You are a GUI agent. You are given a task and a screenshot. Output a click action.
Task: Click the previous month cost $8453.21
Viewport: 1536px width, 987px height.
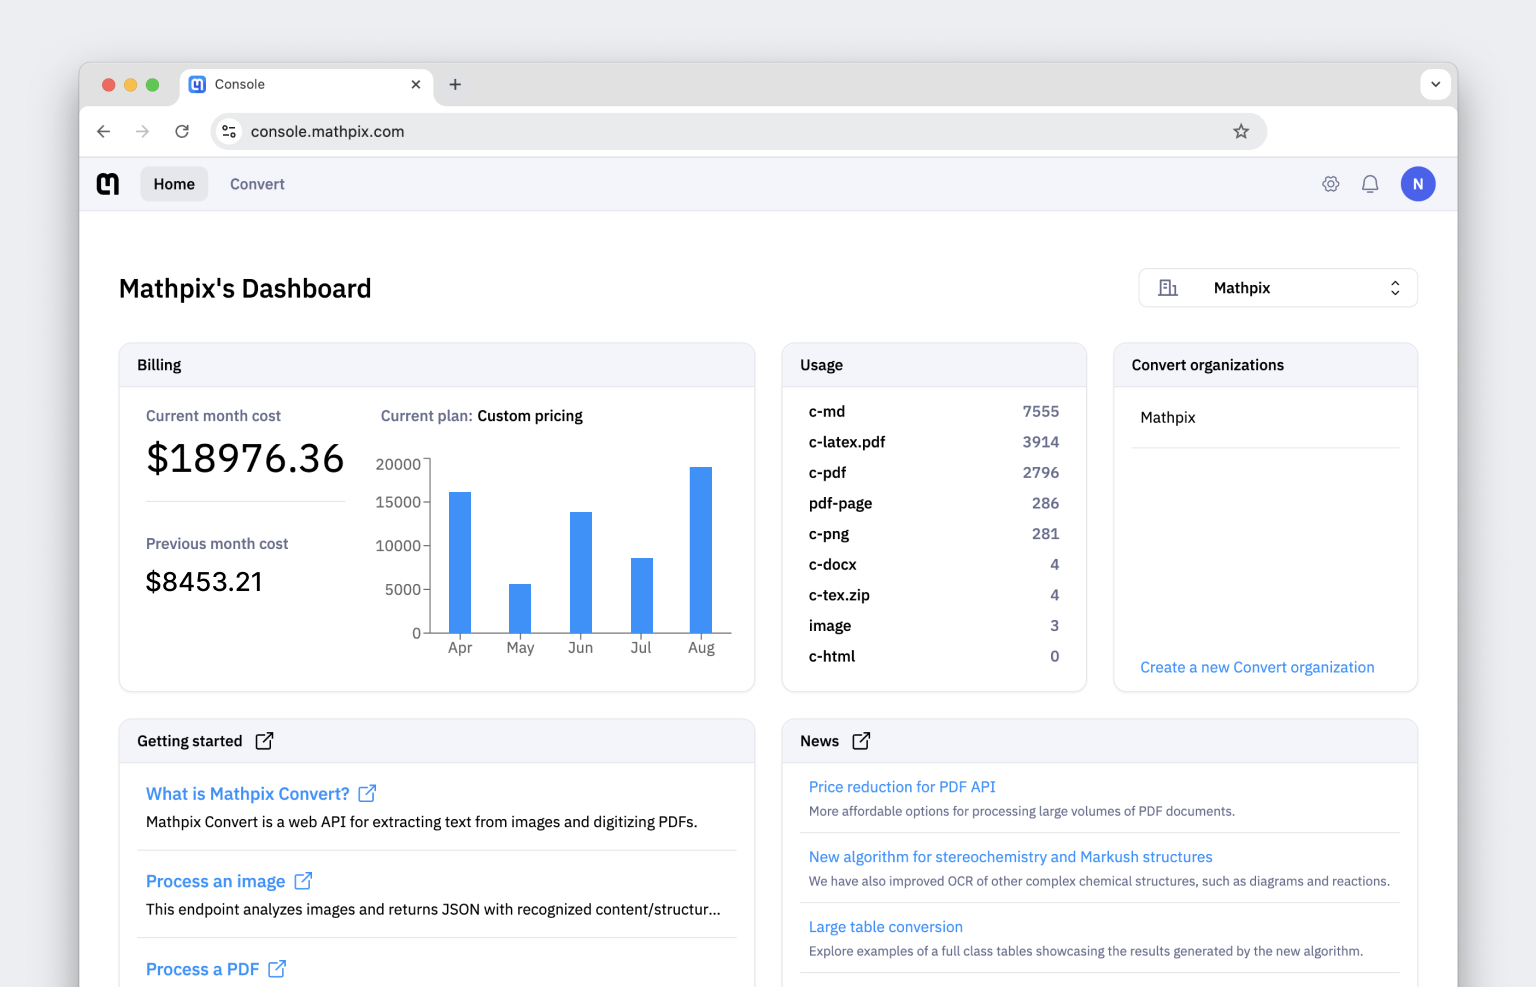(204, 582)
